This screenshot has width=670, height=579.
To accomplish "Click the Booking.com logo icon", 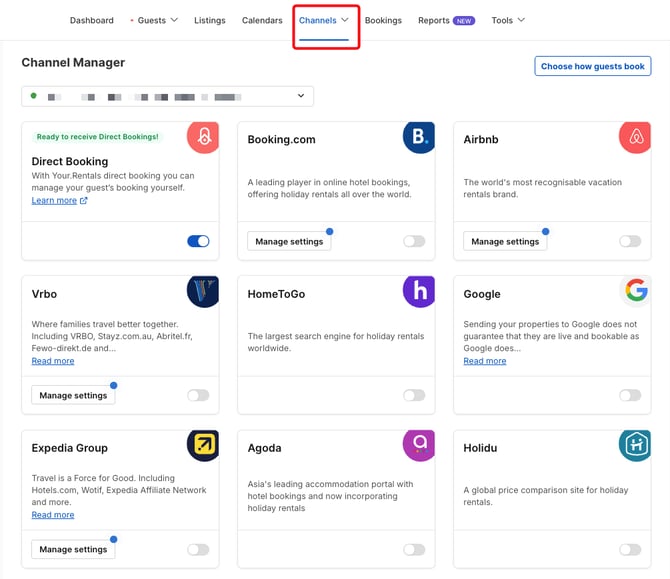I will [419, 137].
